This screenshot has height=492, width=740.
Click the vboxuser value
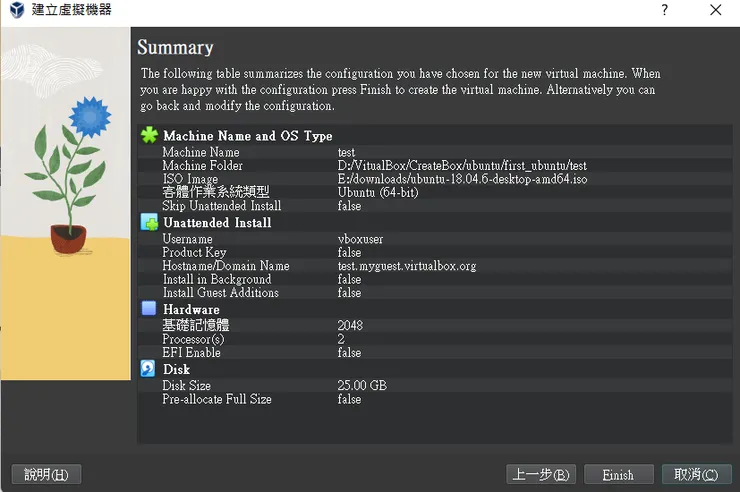coord(361,239)
